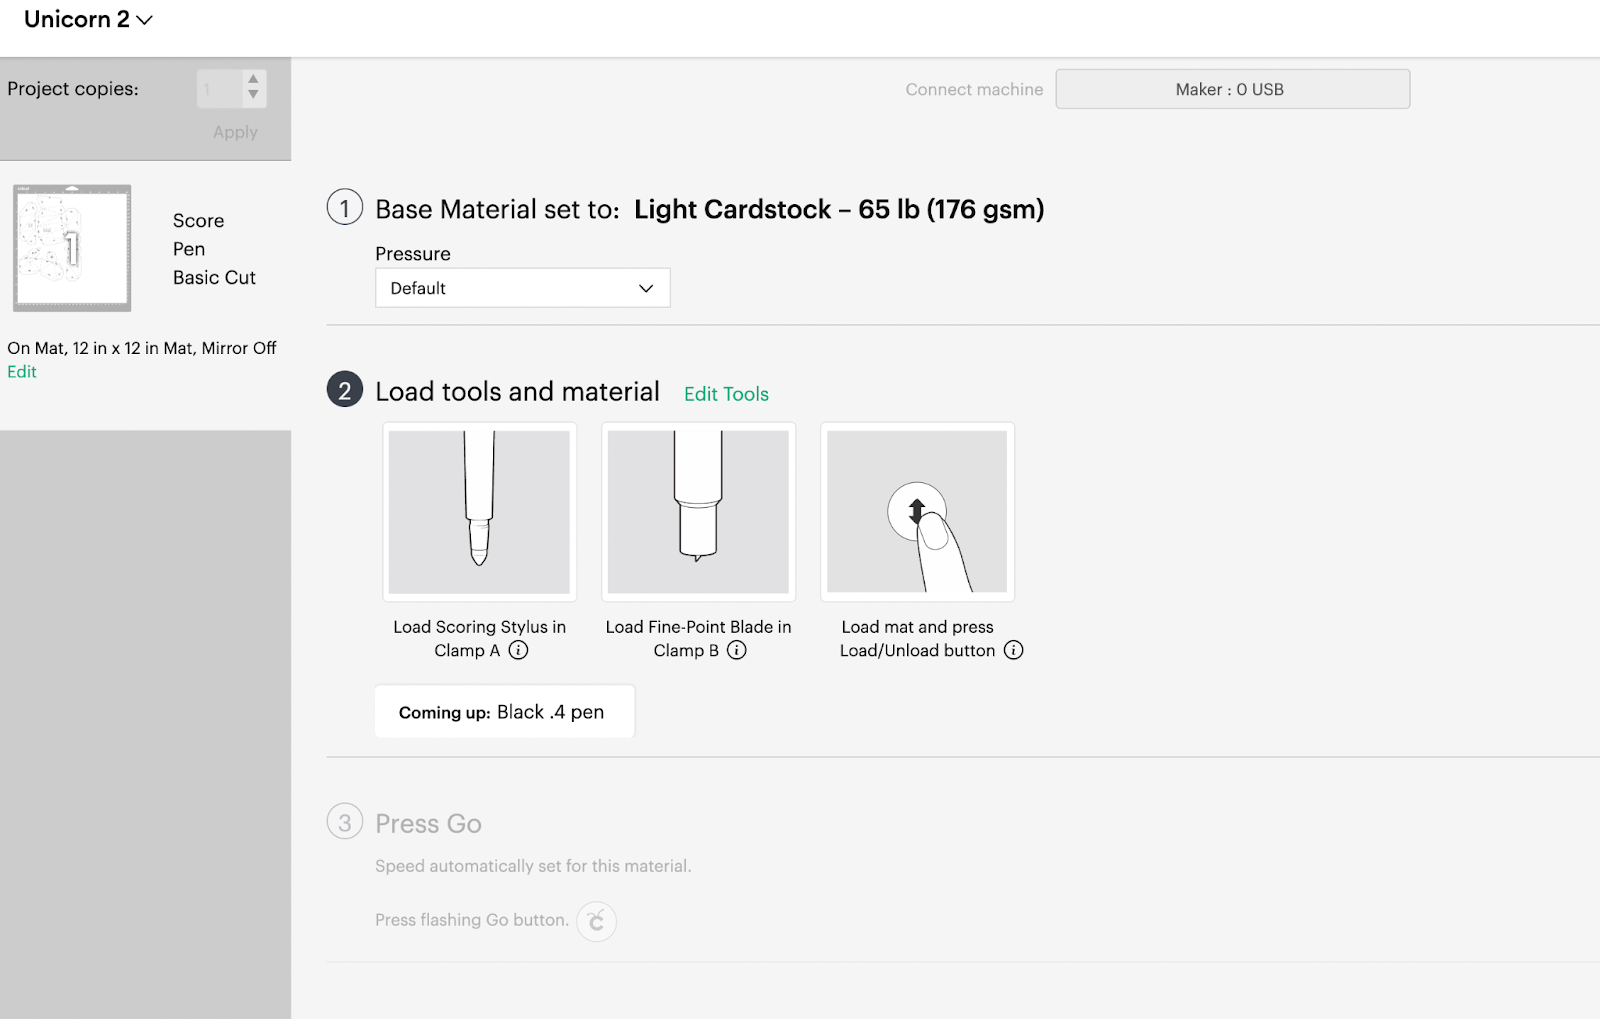Image resolution: width=1600 pixels, height=1019 pixels.
Task: Click the Scoring Stylus tool image
Action: pos(479,512)
